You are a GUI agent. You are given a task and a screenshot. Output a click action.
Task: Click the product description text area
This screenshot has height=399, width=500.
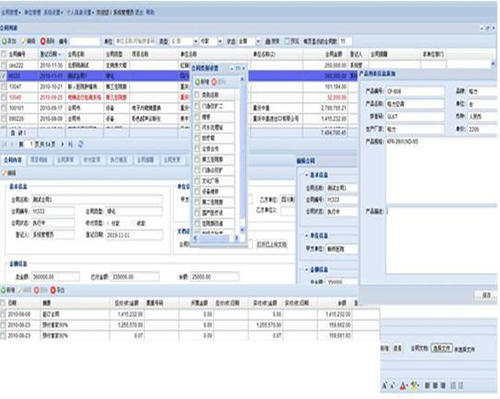pos(442,240)
